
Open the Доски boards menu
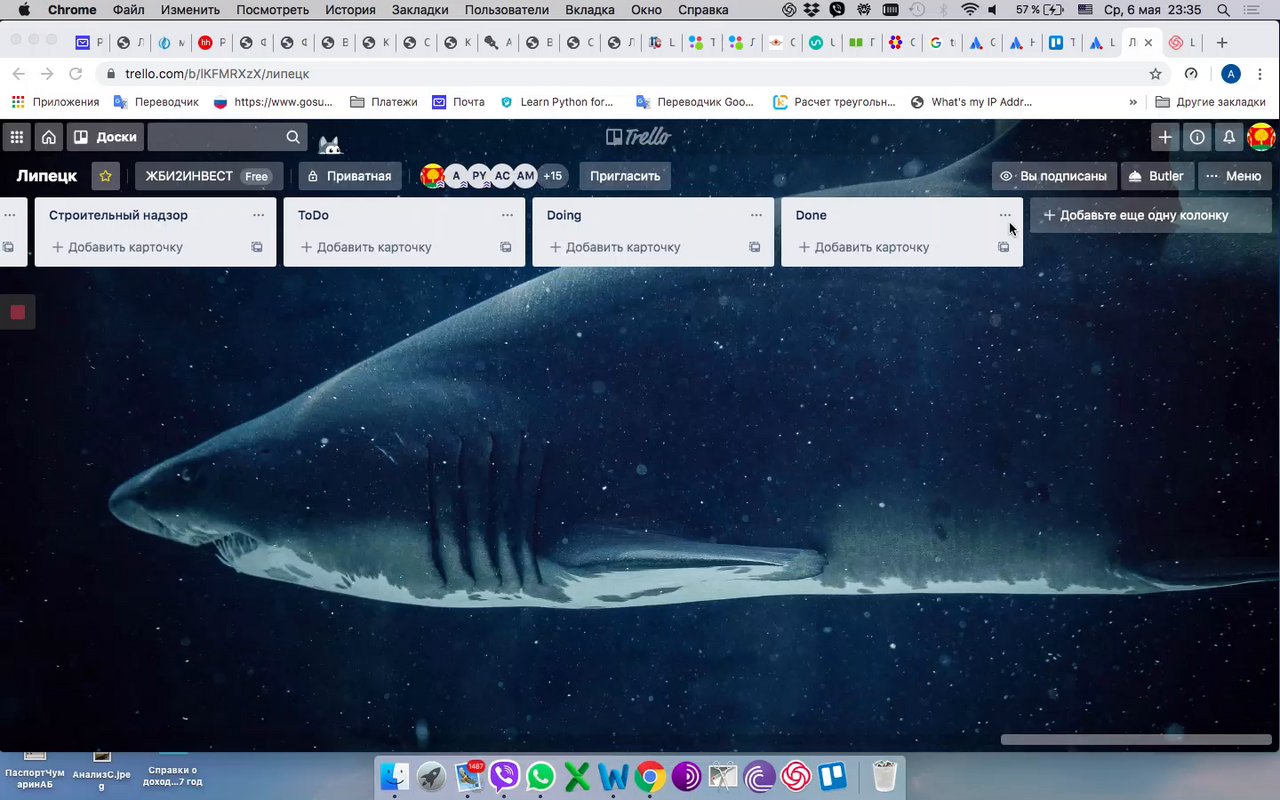point(105,137)
